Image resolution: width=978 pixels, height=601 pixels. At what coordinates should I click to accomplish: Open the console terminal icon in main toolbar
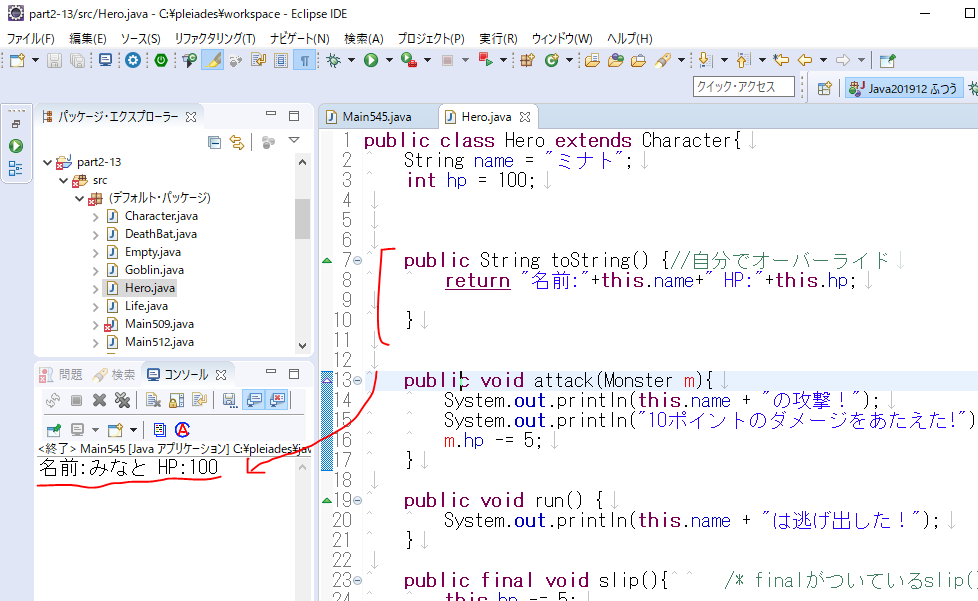105,60
